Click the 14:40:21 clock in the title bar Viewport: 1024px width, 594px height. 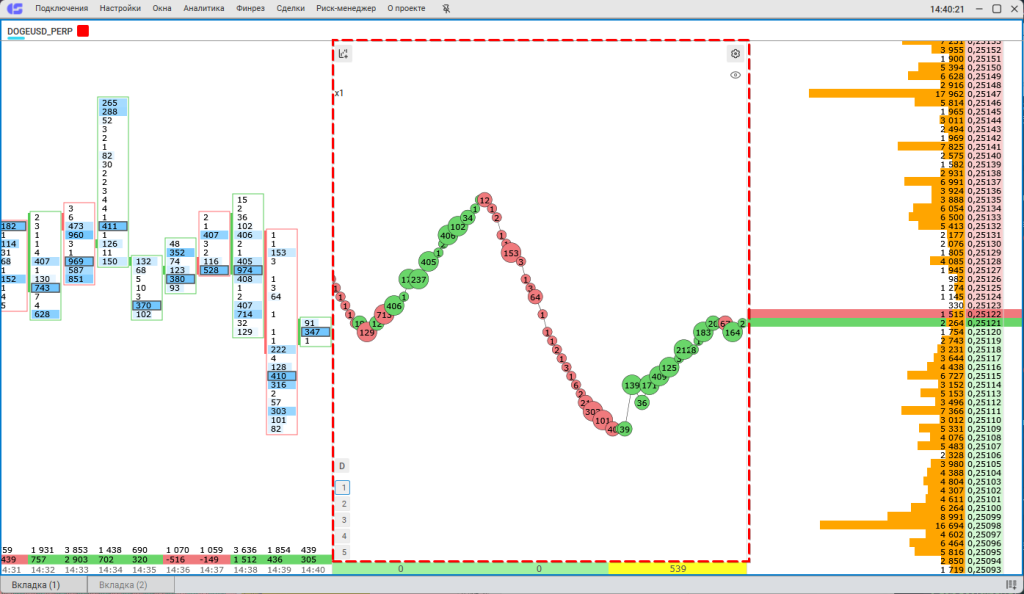(947, 9)
